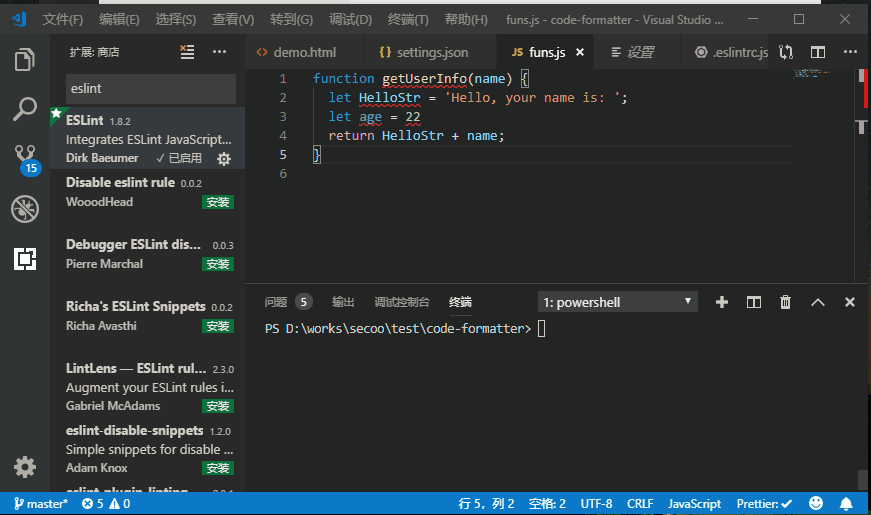Create a new terminal with plus icon
This screenshot has width=871, height=515.
(x=722, y=302)
